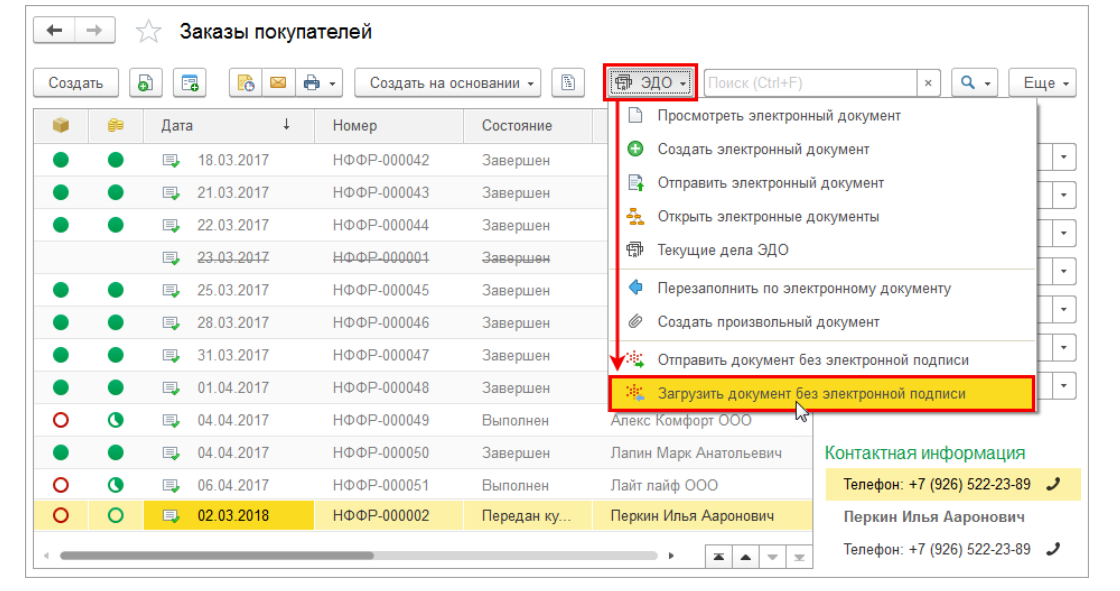
Task: Select order row НФФР-000042
Action: pyautogui.click(x=321, y=160)
